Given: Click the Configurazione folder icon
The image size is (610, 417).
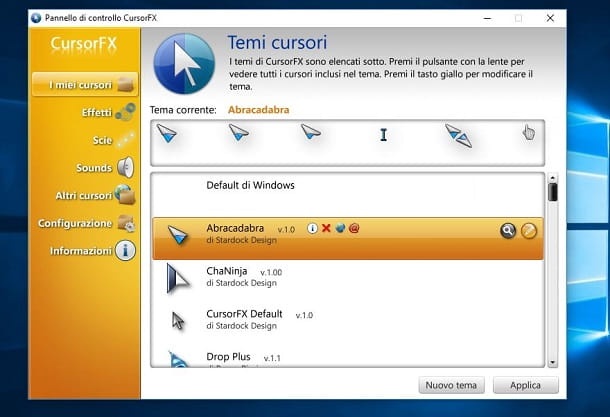Looking at the screenshot, I should point(126,223).
